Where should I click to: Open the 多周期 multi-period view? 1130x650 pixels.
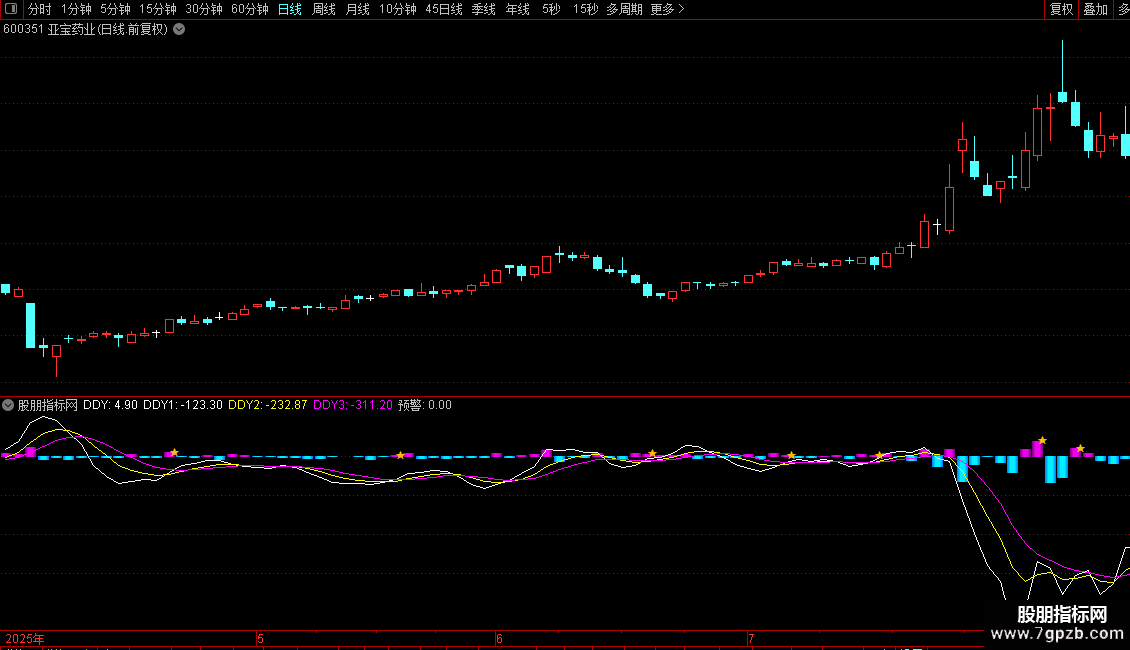coord(624,9)
